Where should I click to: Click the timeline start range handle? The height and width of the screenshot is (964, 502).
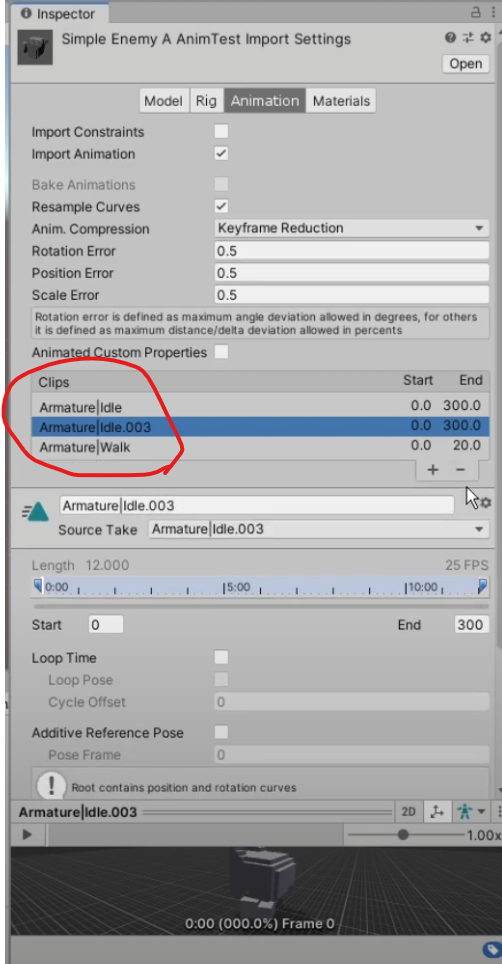pos(37,585)
